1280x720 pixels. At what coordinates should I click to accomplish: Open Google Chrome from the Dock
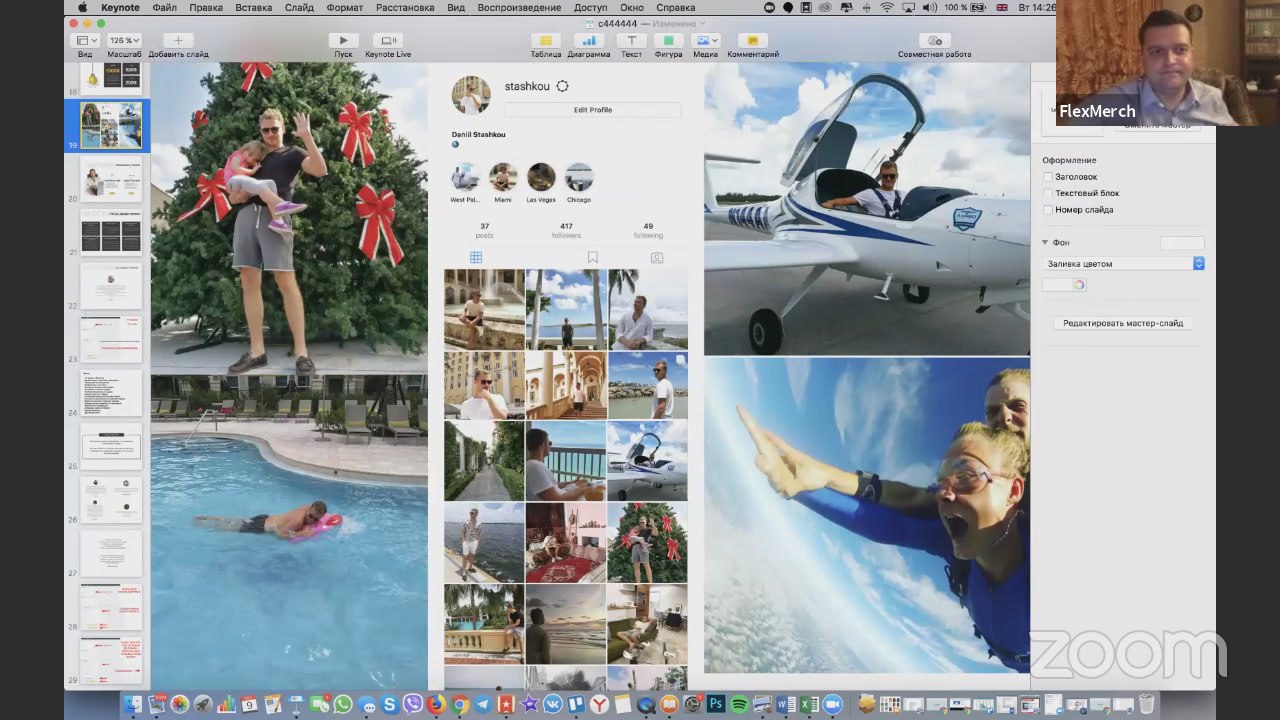pyautogui.click(x=460, y=704)
